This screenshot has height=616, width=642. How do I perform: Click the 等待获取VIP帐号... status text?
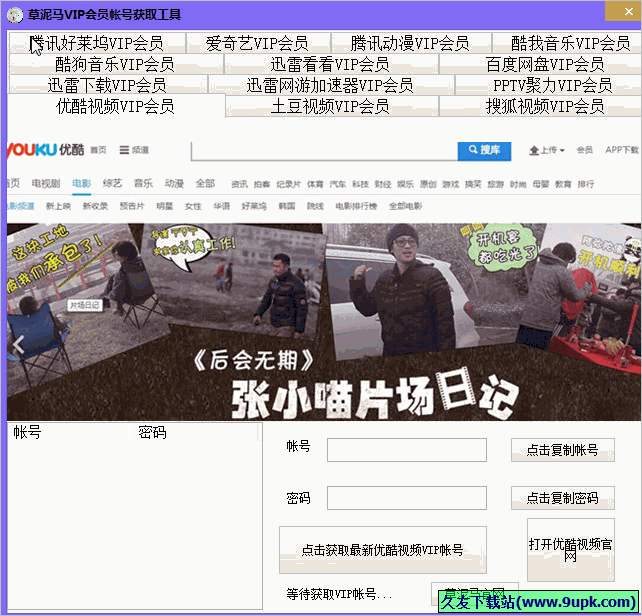[x=339, y=594]
